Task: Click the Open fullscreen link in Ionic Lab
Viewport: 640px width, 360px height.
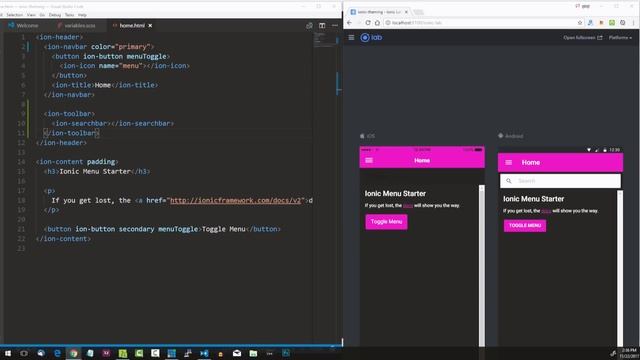Action: [x=582, y=38]
